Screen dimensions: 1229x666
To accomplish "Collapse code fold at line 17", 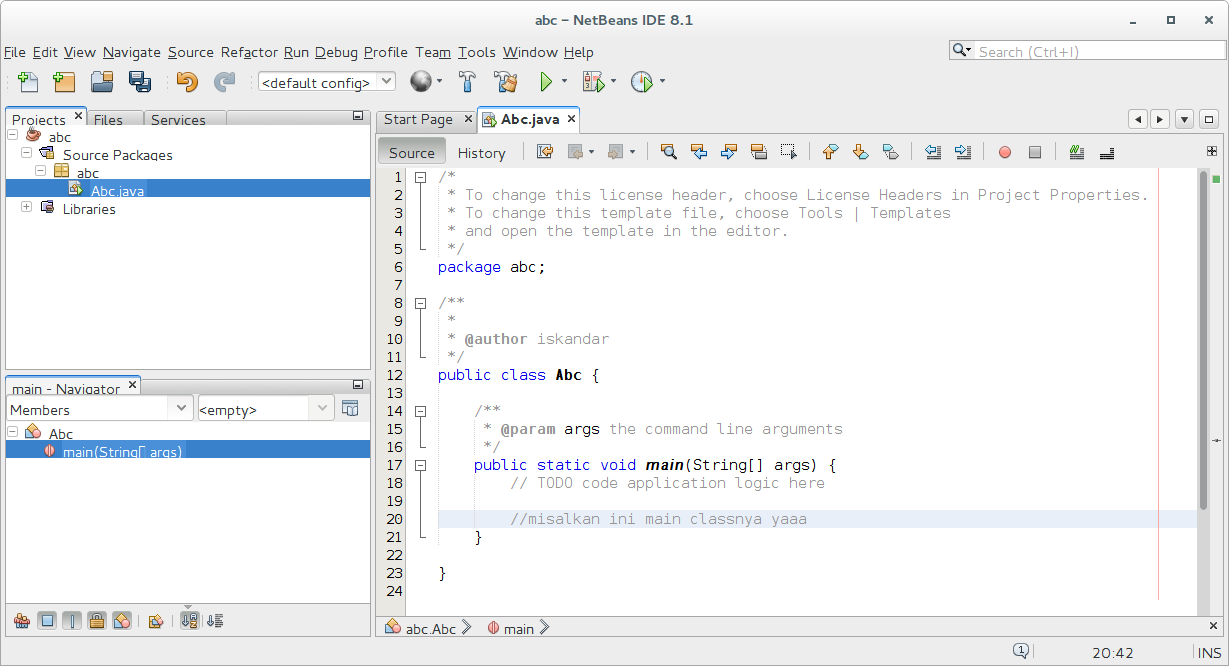I will pos(421,465).
